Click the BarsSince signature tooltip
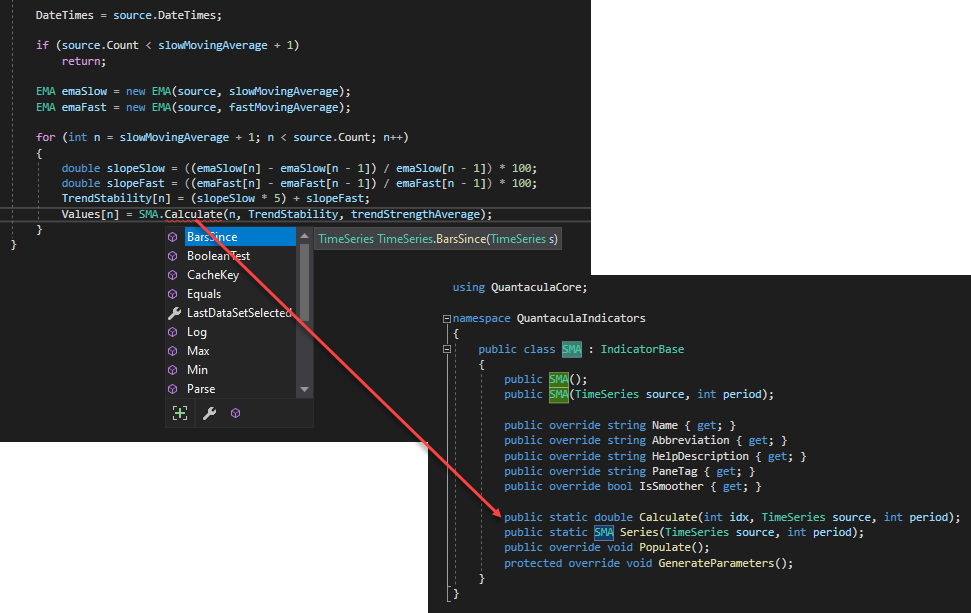 pyautogui.click(x=438, y=238)
